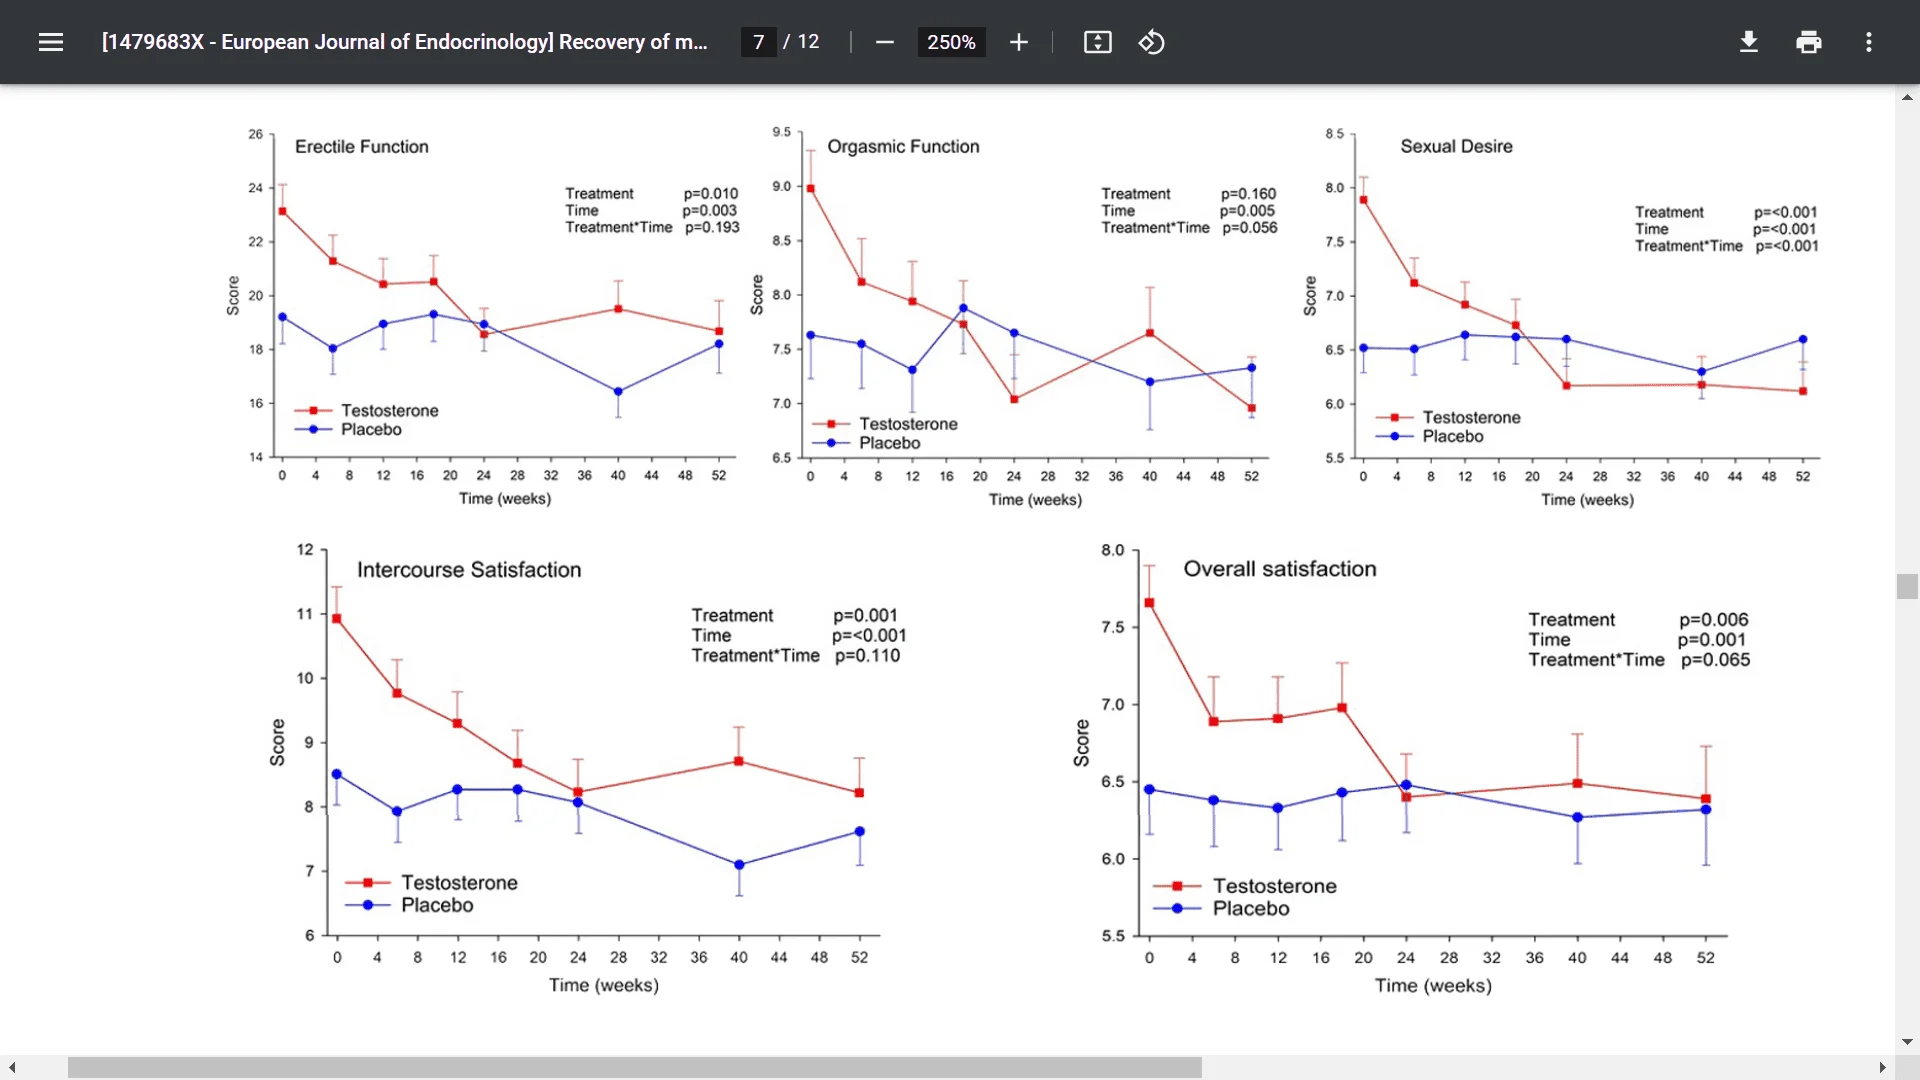Click the 'Intercourse Satisfaction' chart title
The image size is (1920, 1080).
click(x=469, y=570)
